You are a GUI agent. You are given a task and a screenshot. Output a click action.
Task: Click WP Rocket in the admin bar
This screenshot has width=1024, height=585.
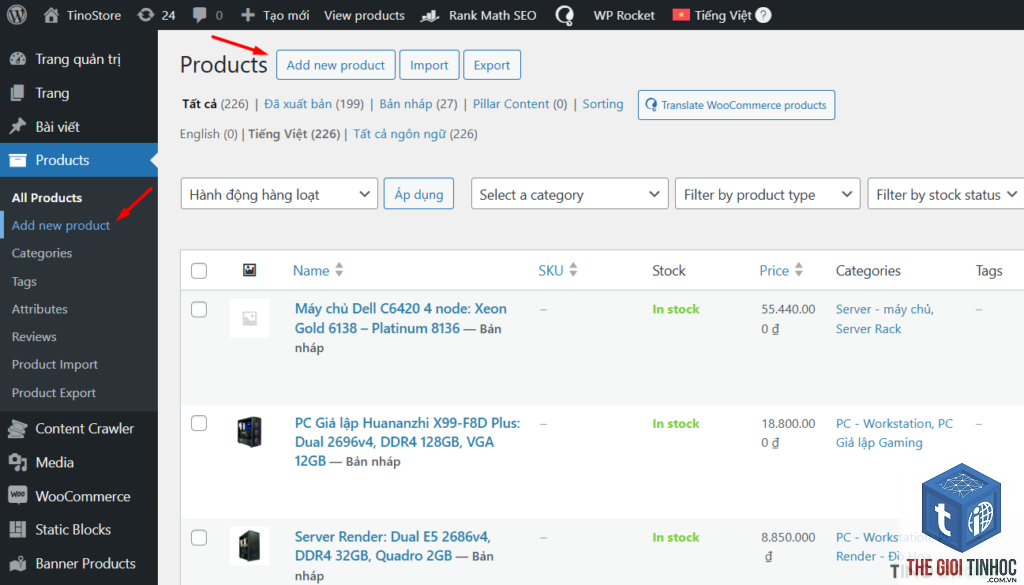[x=624, y=15]
